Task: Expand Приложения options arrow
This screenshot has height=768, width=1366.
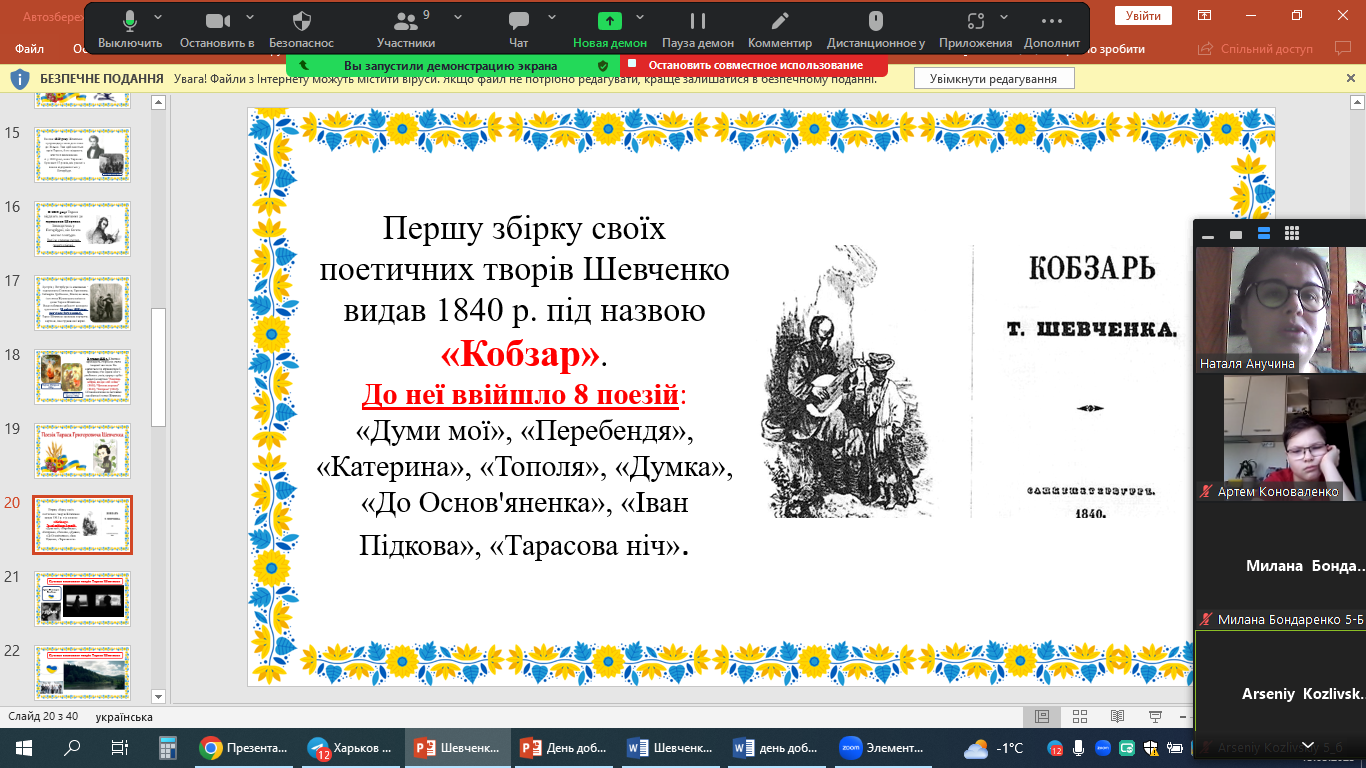Action: point(1004,17)
